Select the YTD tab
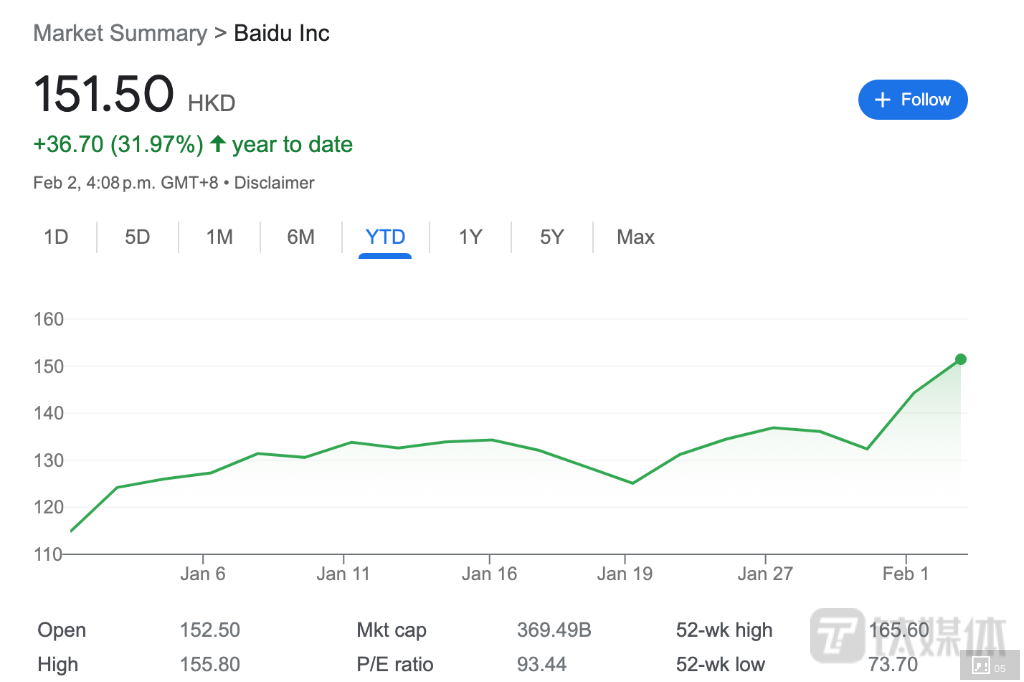The image size is (1024, 682). pos(385,237)
